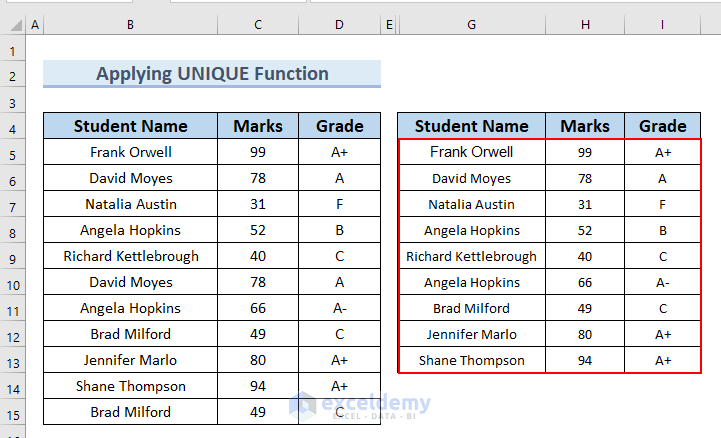This screenshot has width=721, height=438.
Task: Click the cell with marks value 94 in column H
Action: click(585, 360)
